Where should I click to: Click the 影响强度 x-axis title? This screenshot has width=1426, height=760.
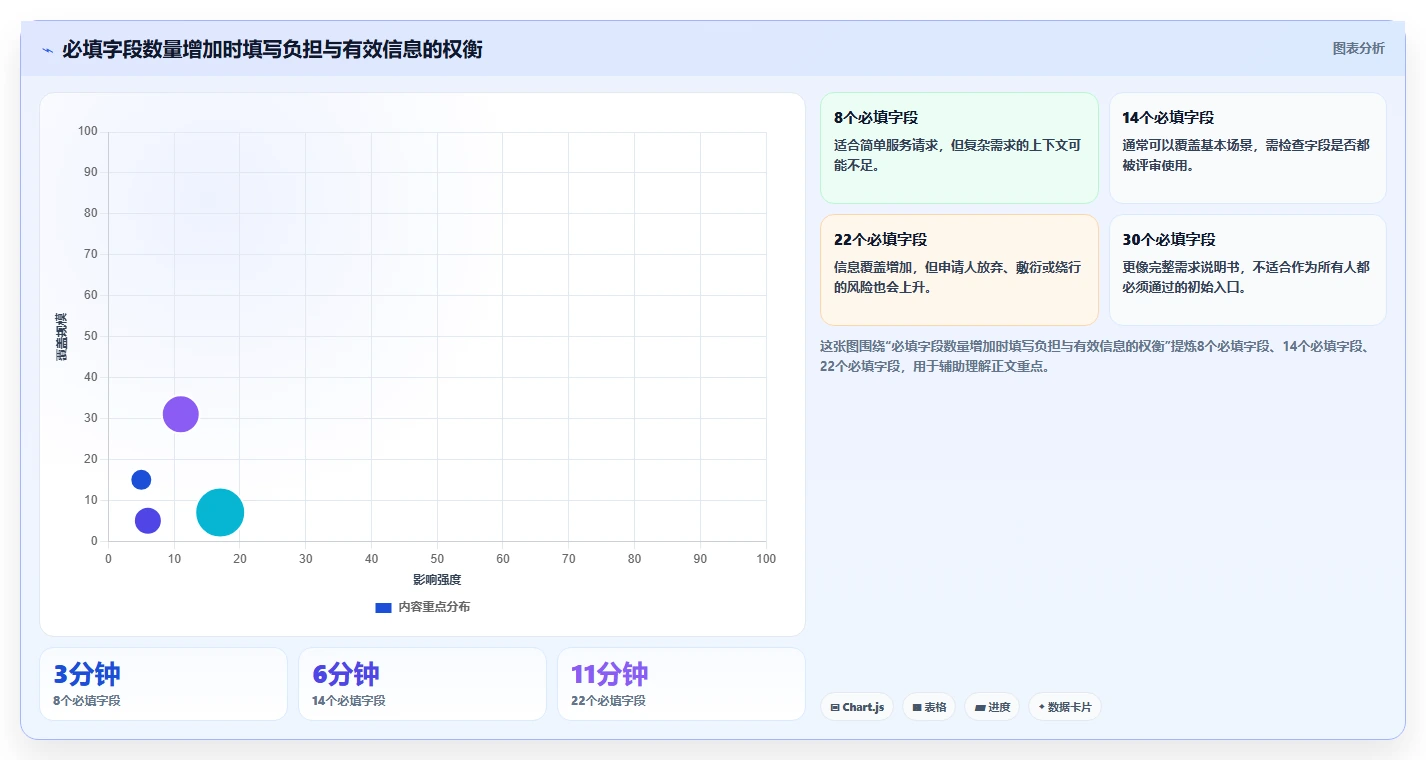(437, 580)
